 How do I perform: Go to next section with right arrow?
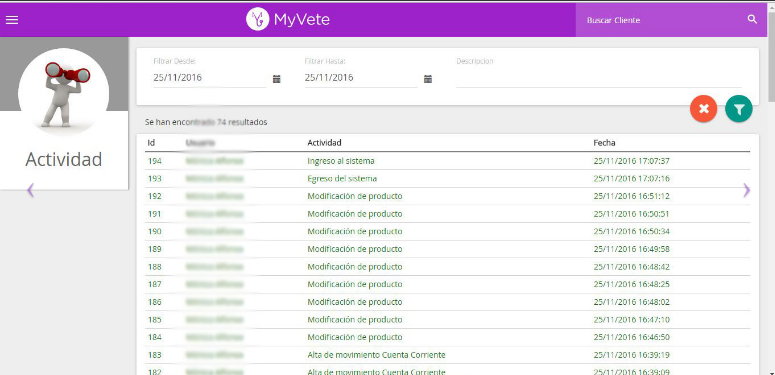click(x=746, y=190)
